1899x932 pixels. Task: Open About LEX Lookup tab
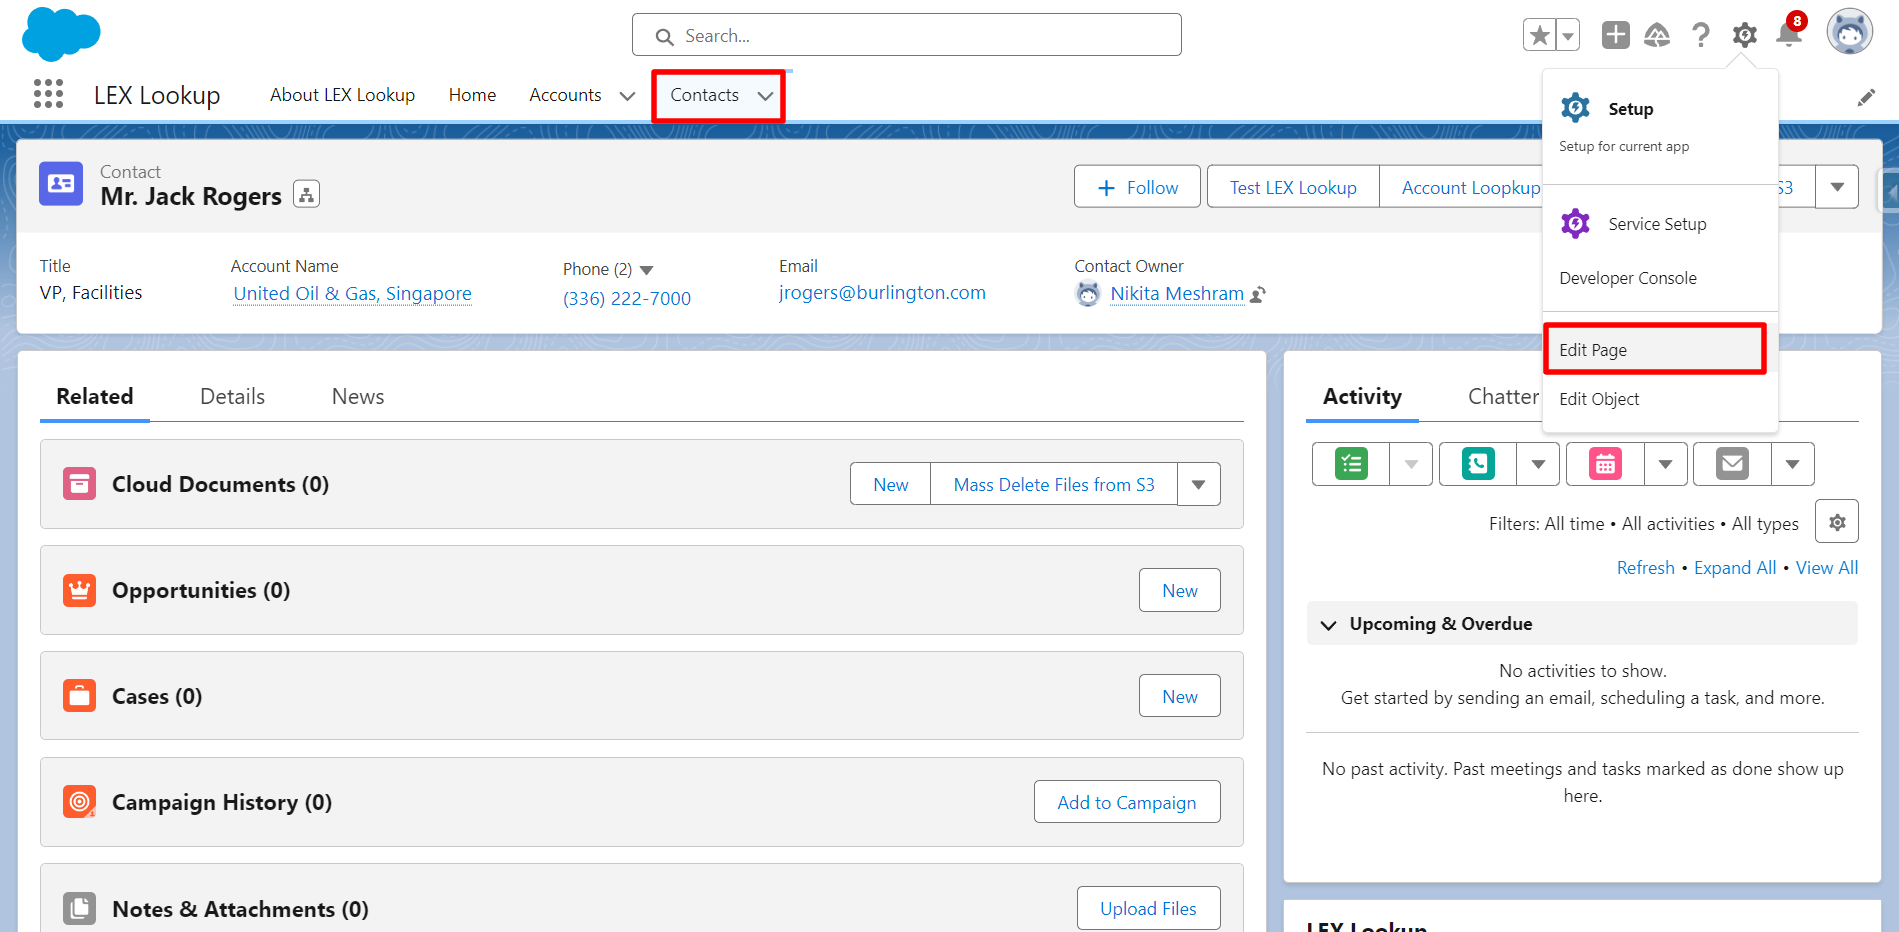(342, 95)
